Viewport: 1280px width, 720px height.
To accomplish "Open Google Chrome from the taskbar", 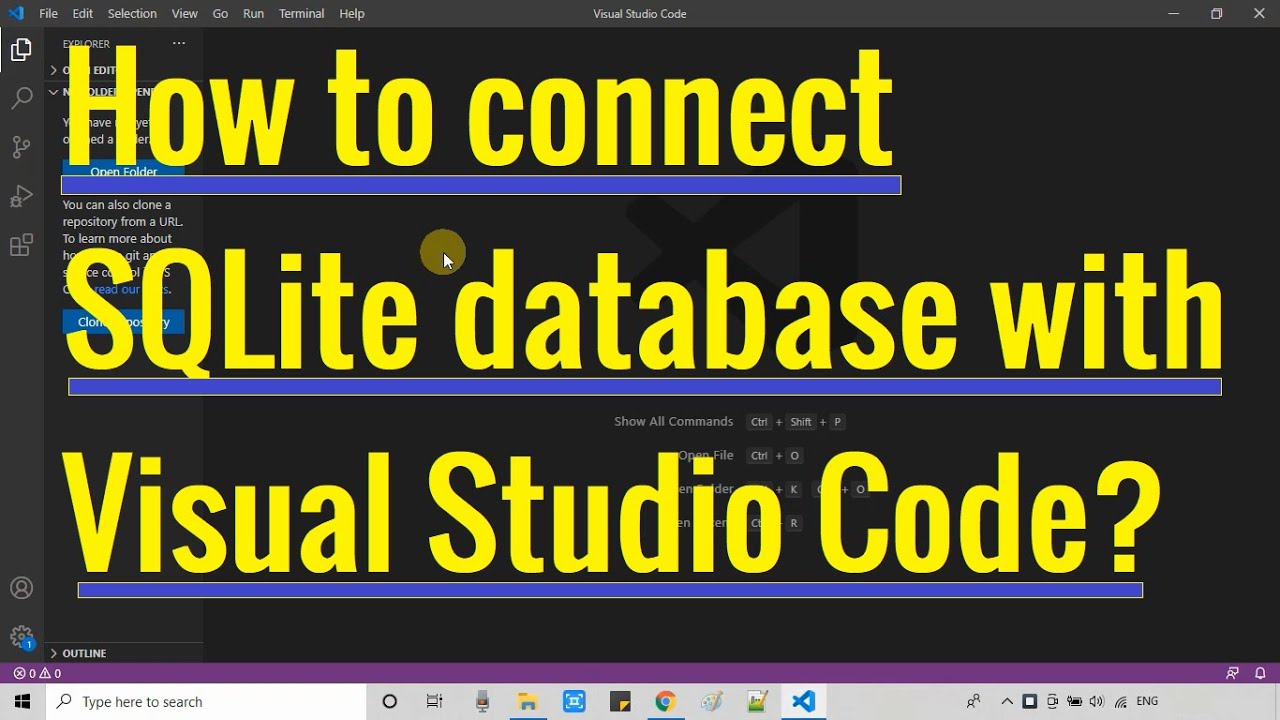I will pyautogui.click(x=665, y=702).
